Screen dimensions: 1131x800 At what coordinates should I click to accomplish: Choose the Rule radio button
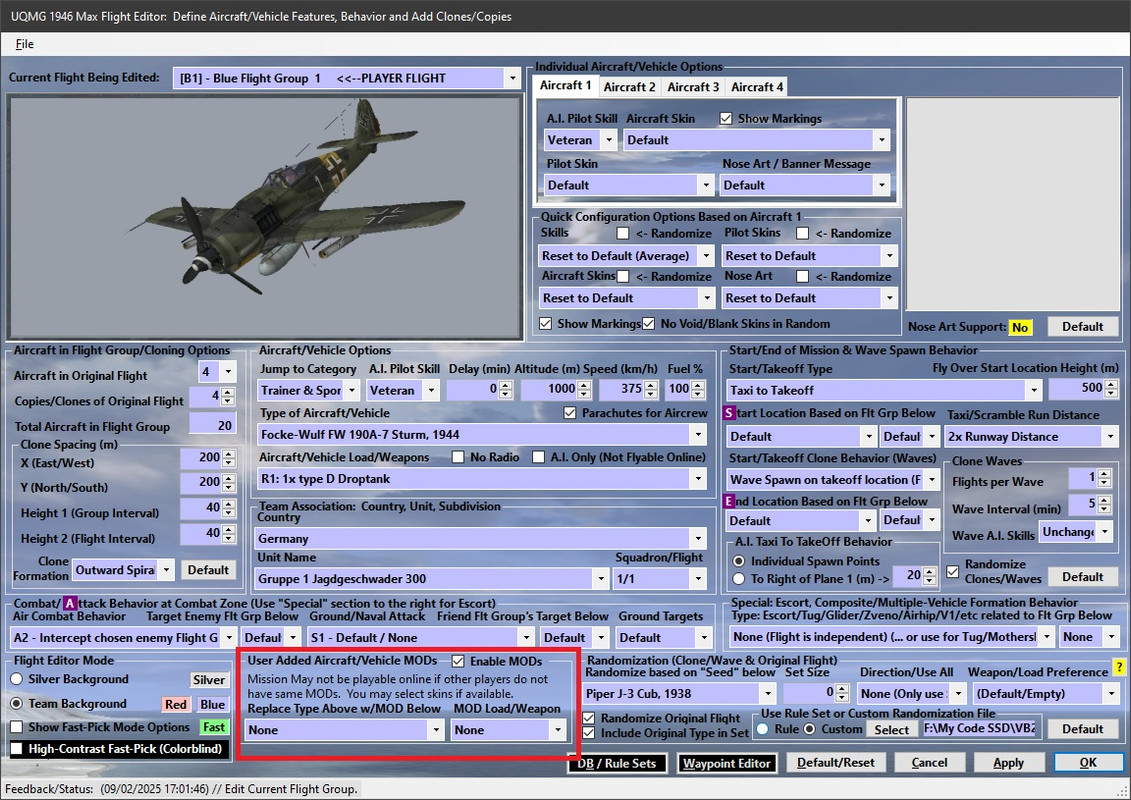point(762,729)
